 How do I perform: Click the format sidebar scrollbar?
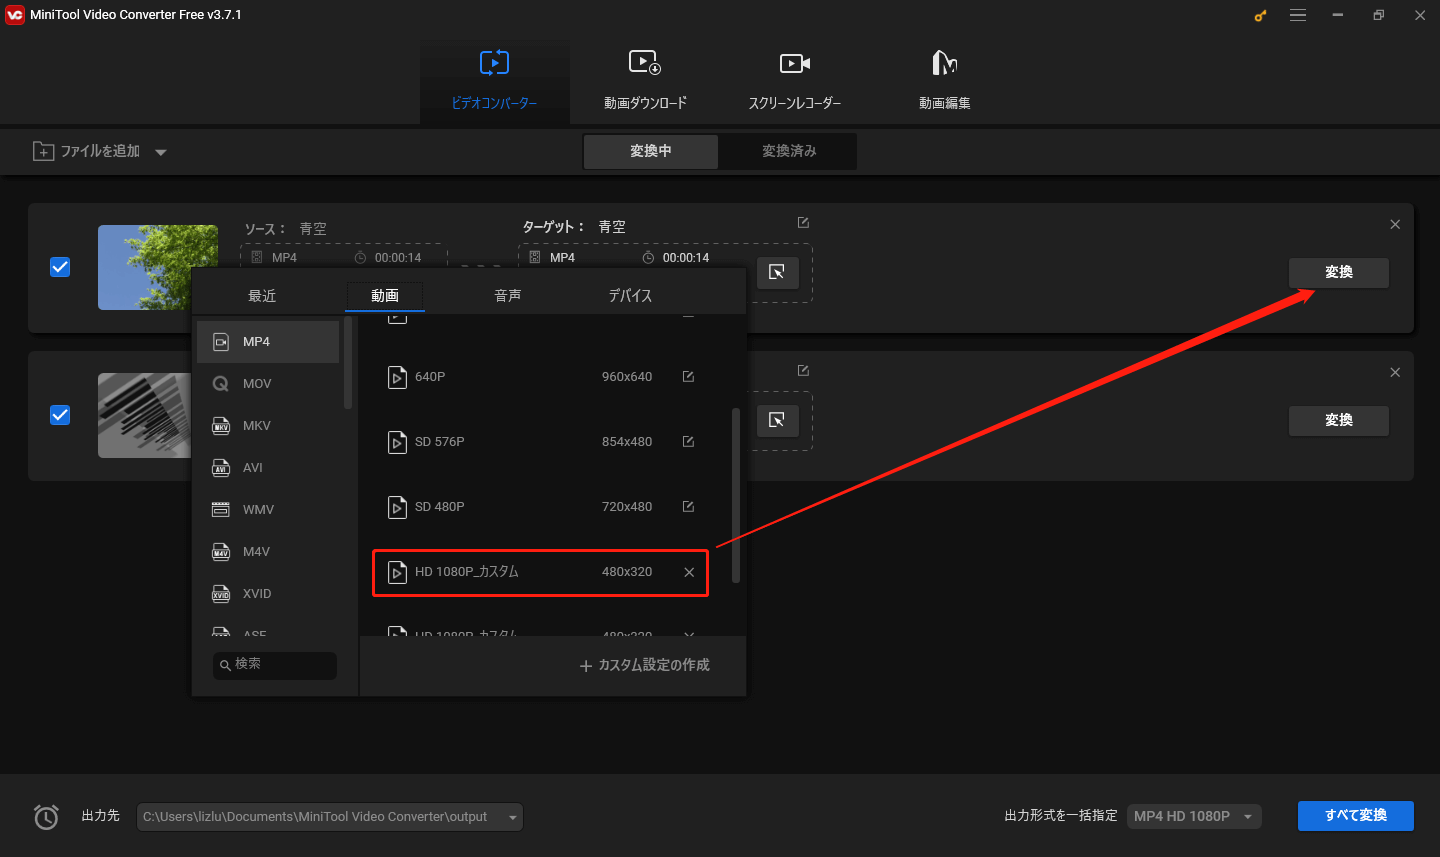348,363
